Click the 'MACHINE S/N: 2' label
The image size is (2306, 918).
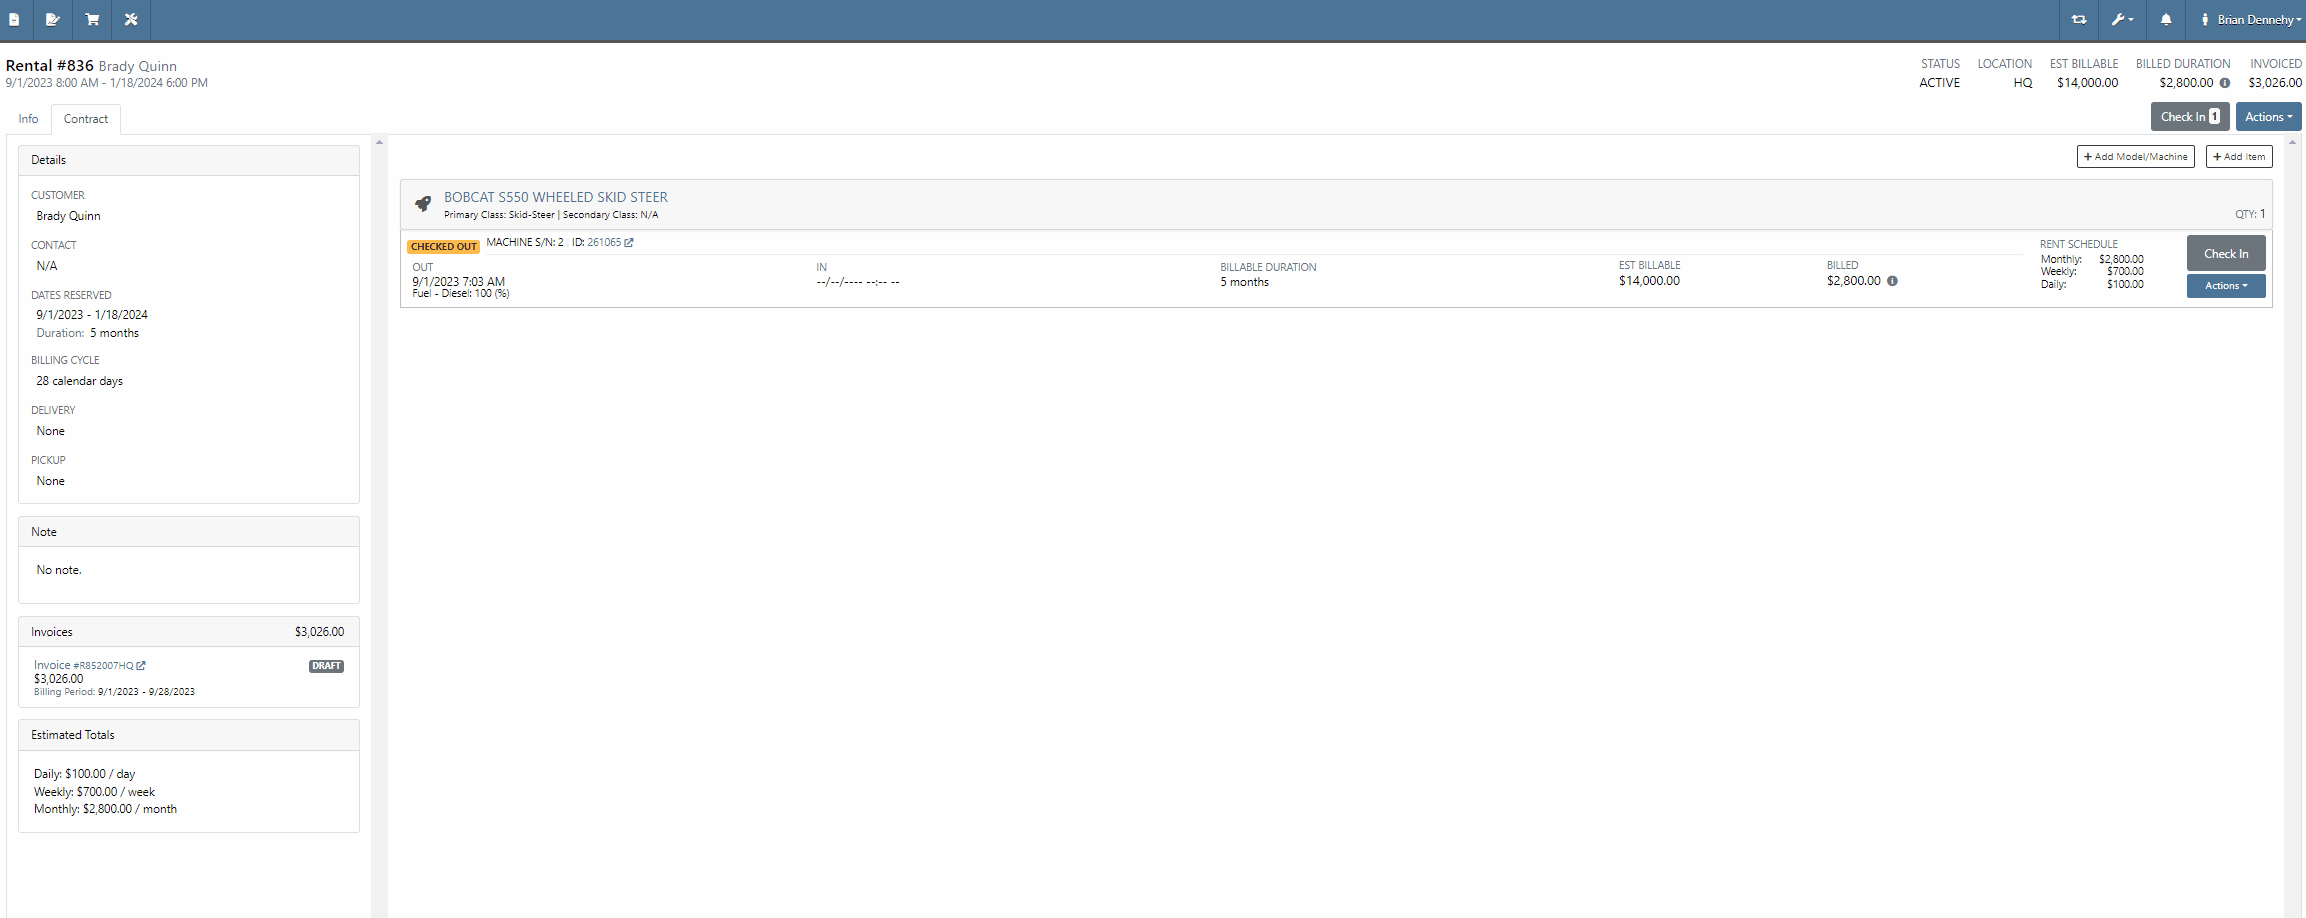[x=525, y=243]
